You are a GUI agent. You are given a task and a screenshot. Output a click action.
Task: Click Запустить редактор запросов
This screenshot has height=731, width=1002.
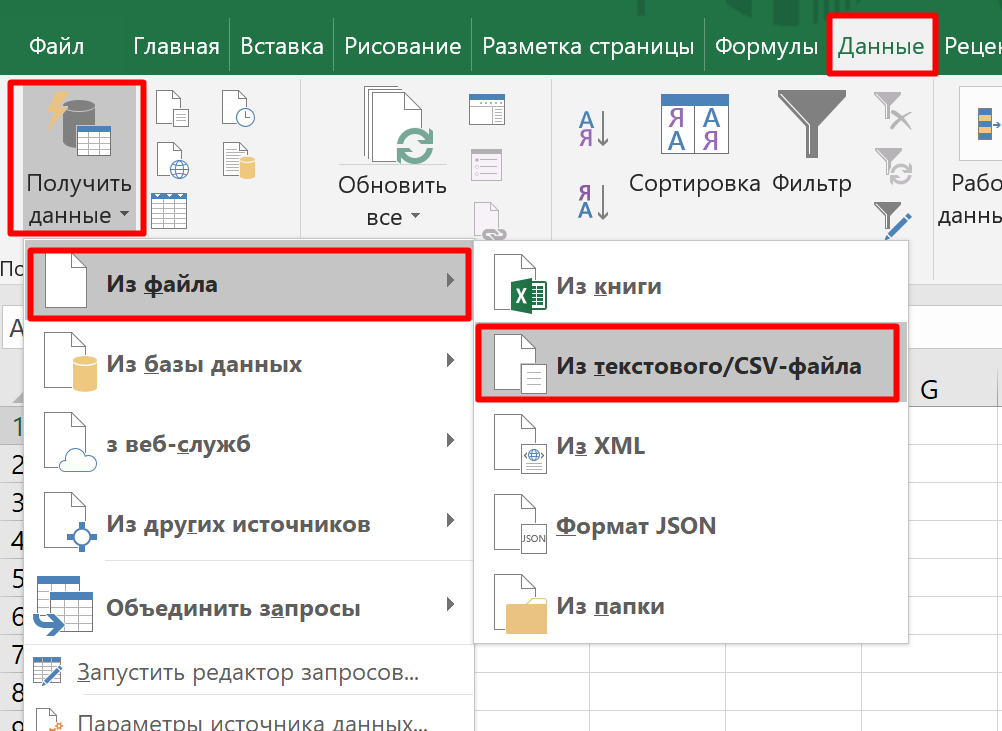247,673
